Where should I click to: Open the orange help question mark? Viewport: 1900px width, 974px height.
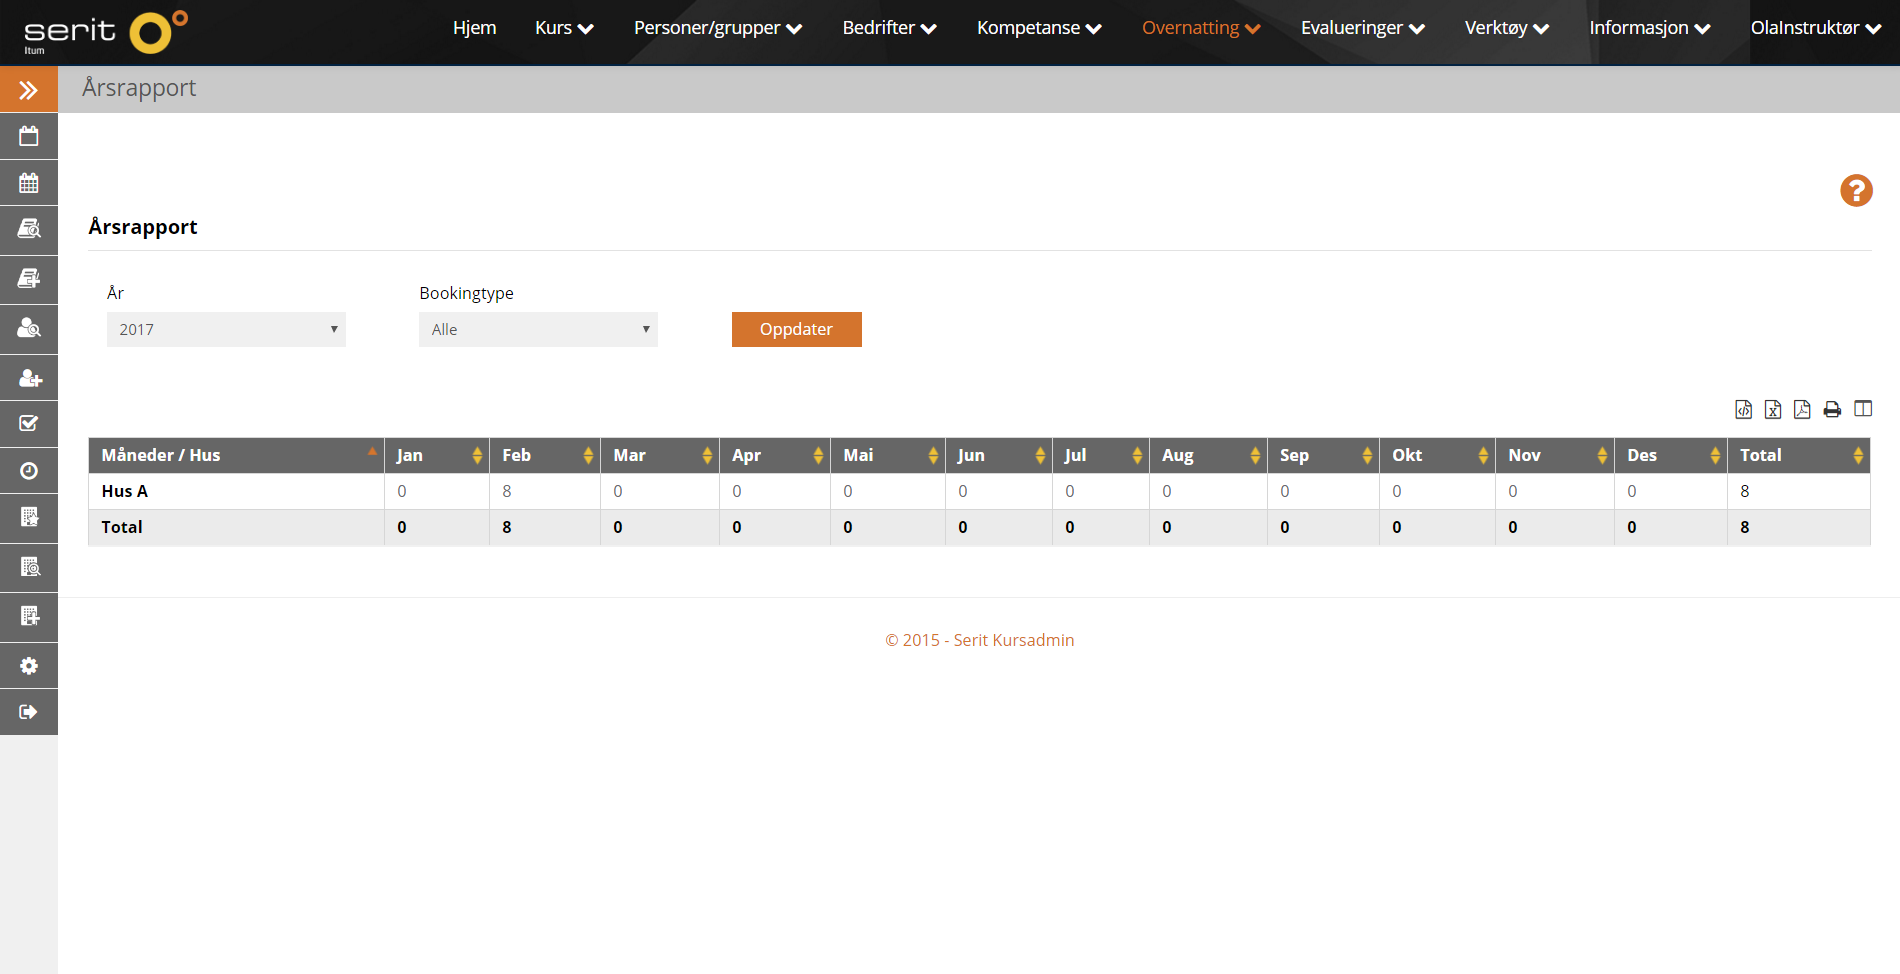click(x=1856, y=190)
